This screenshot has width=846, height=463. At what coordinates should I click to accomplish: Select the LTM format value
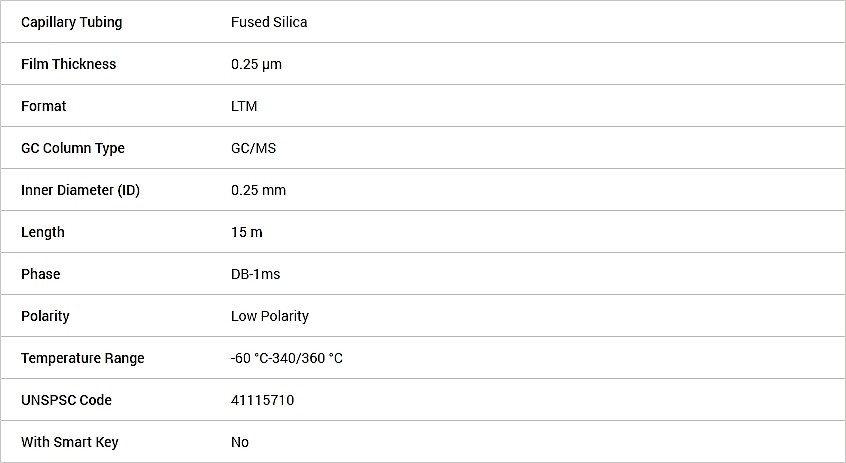(x=244, y=106)
